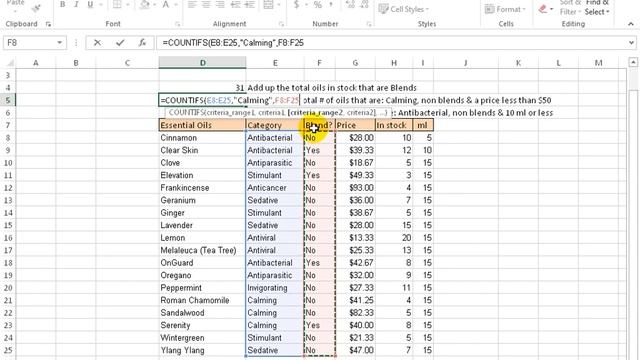
Task: Cancel the formula entry with the X
Action: click(97, 42)
